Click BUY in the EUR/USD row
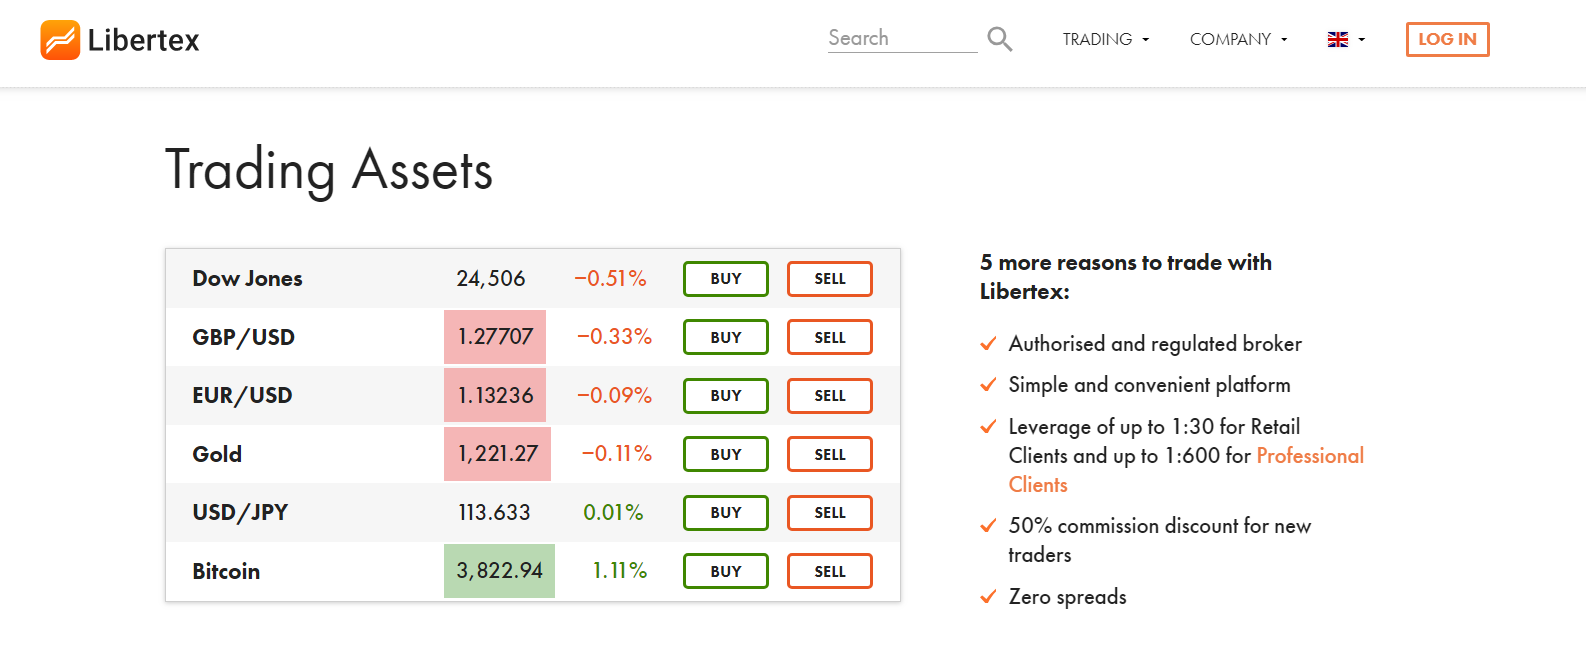This screenshot has width=1586, height=656. (x=726, y=396)
